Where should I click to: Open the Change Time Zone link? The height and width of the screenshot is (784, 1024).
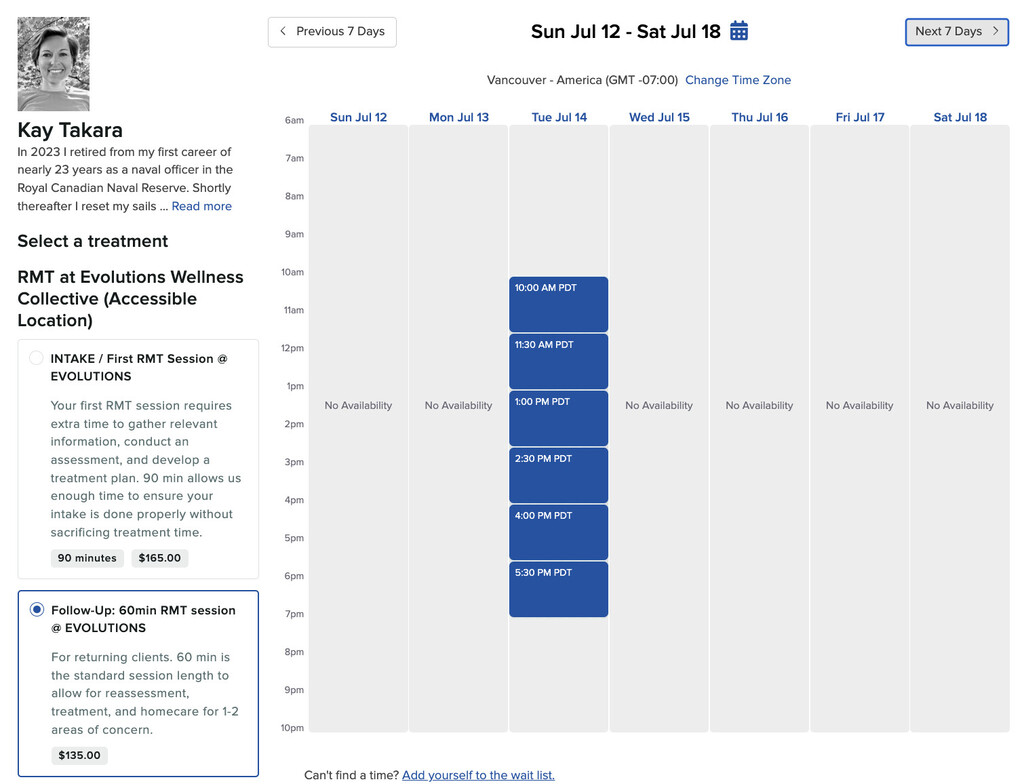[x=738, y=80]
